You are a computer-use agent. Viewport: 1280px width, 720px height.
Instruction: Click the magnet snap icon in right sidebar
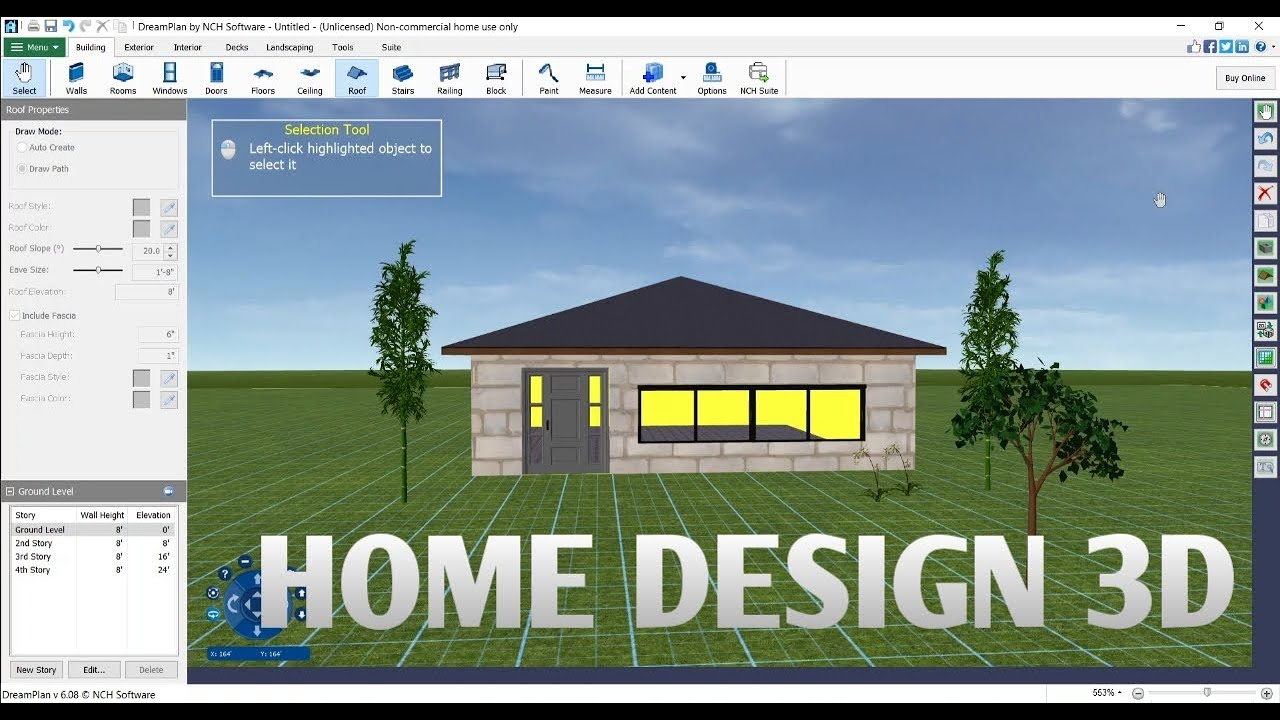[x=1265, y=384]
